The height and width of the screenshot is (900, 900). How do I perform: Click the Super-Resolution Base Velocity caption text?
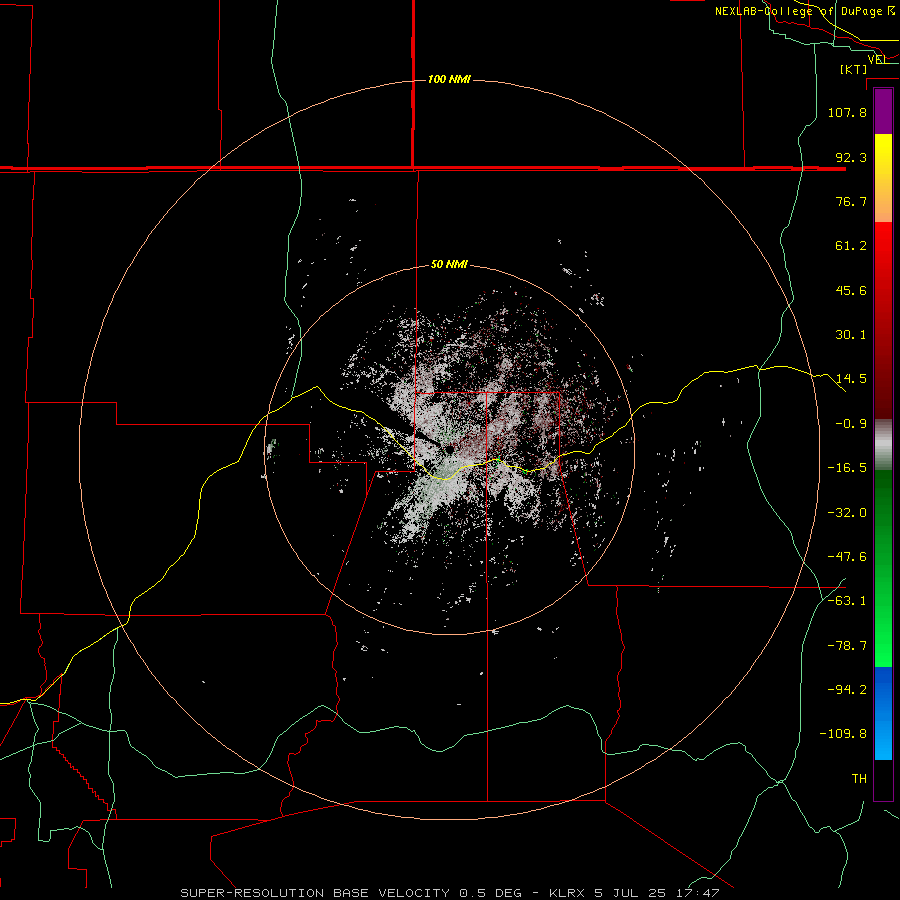[449, 893]
